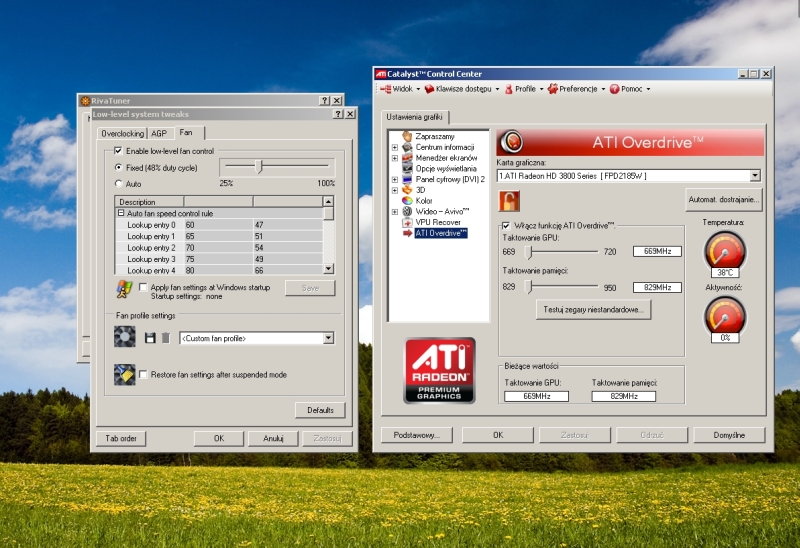Image resolution: width=800 pixels, height=548 pixels.
Task: Select ATI Overdrive in the settings tree
Action: (441, 233)
